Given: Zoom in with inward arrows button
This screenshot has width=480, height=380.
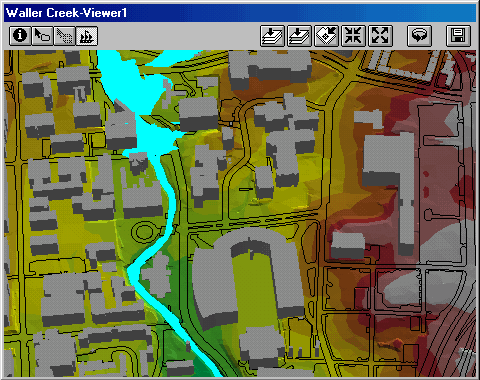Looking at the screenshot, I should pyautogui.click(x=353, y=36).
